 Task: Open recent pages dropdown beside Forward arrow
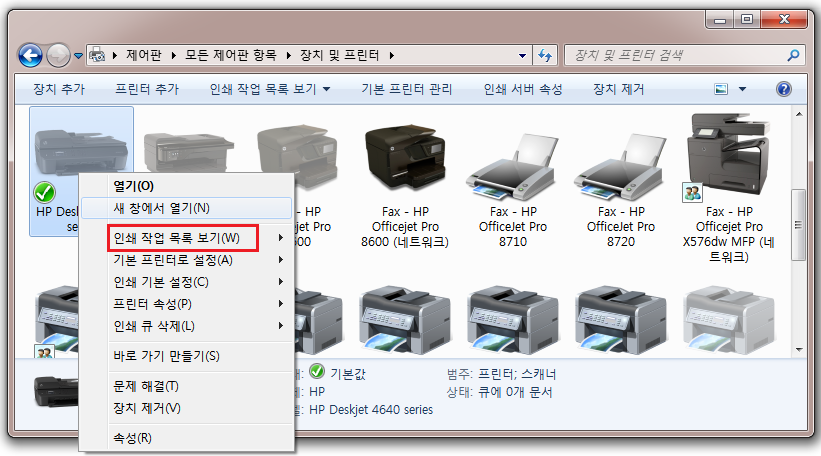pyautogui.click(x=78, y=55)
